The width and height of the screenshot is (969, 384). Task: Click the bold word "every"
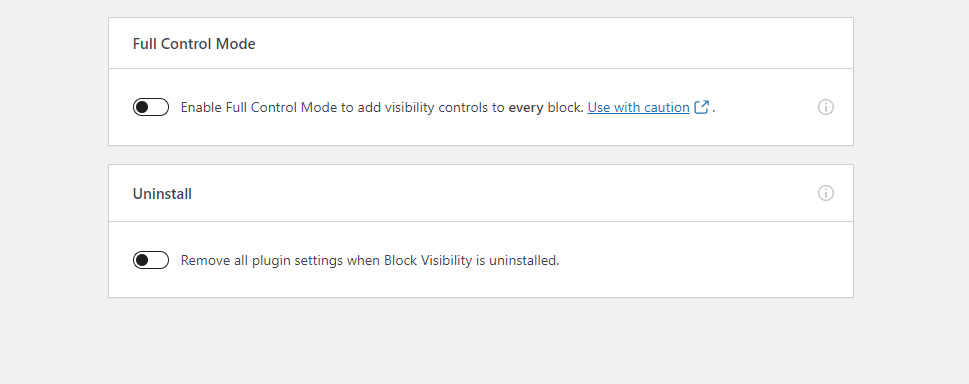pos(526,108)
